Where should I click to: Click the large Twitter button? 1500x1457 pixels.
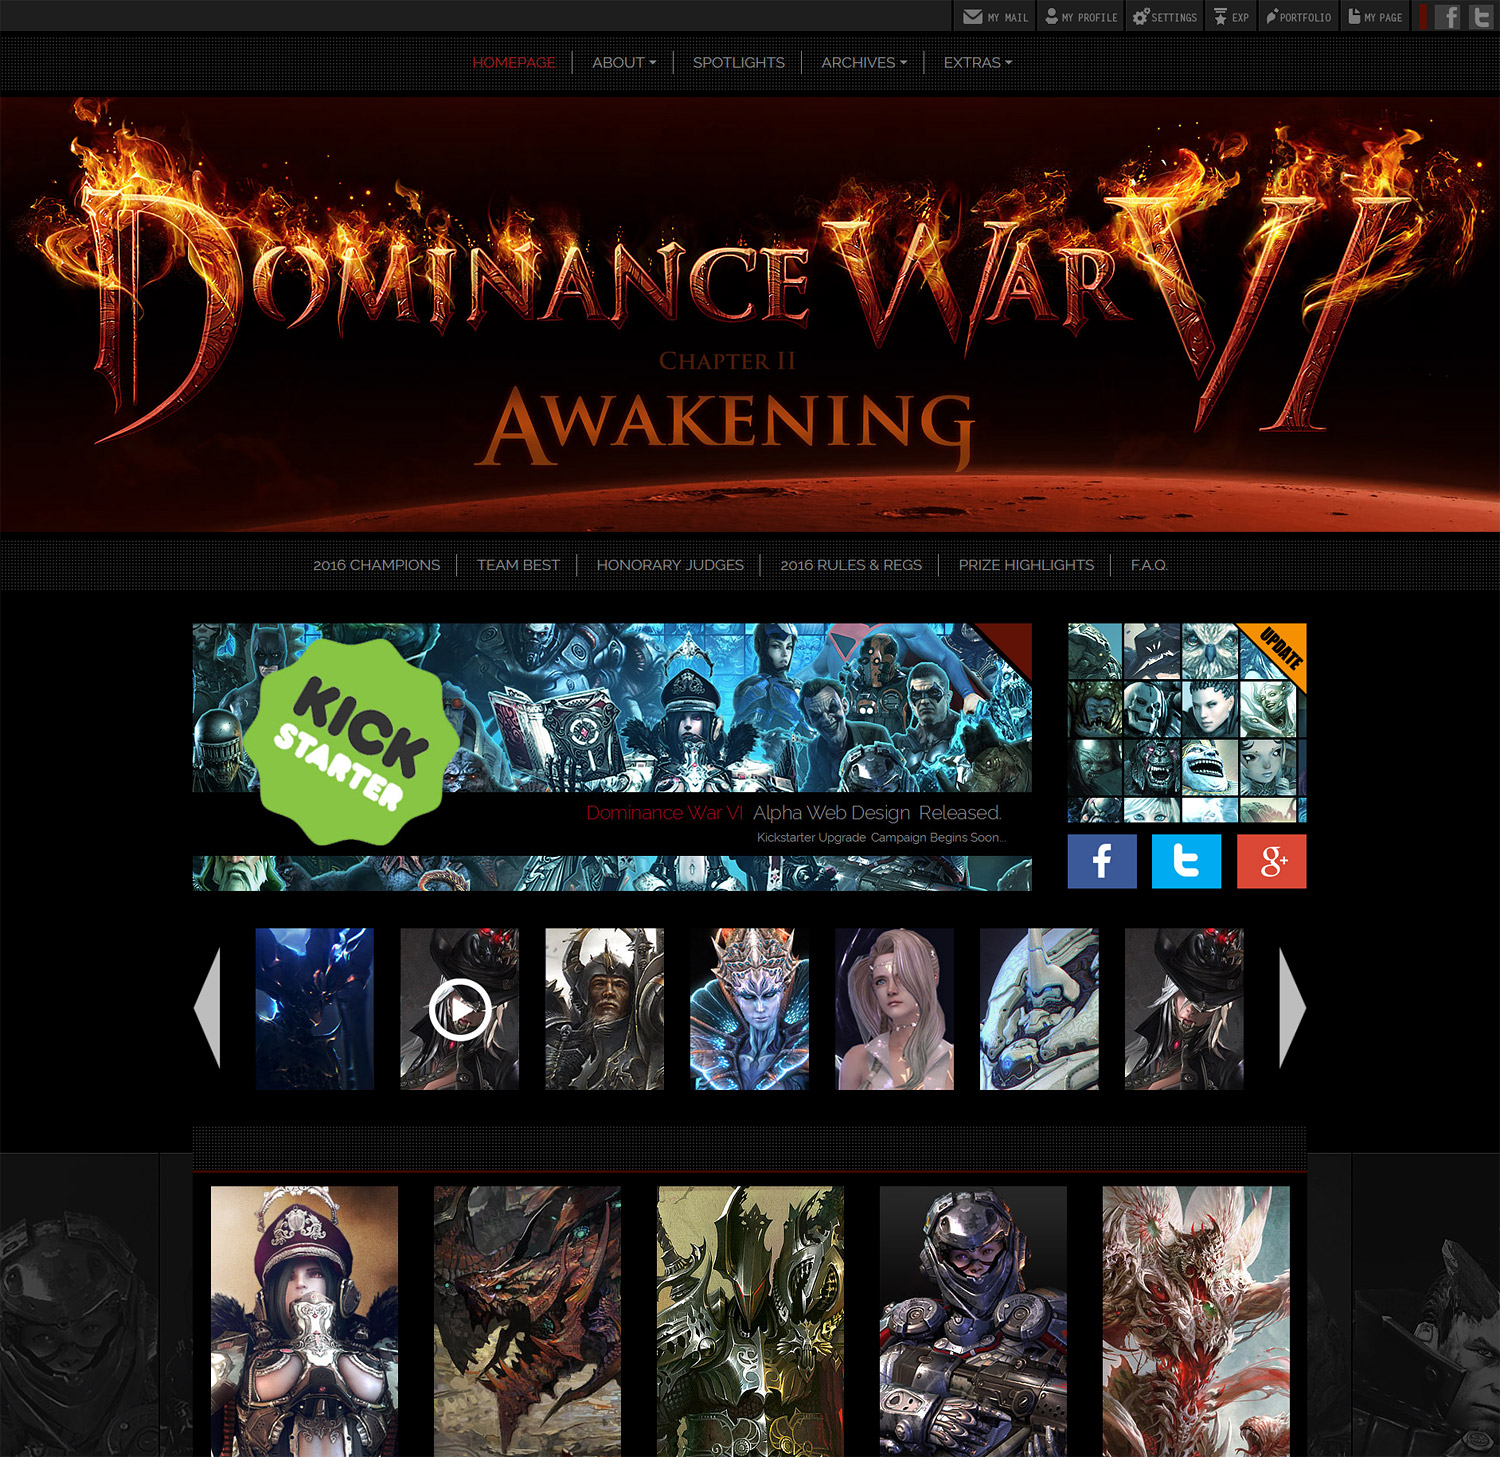coord(1186,861)
